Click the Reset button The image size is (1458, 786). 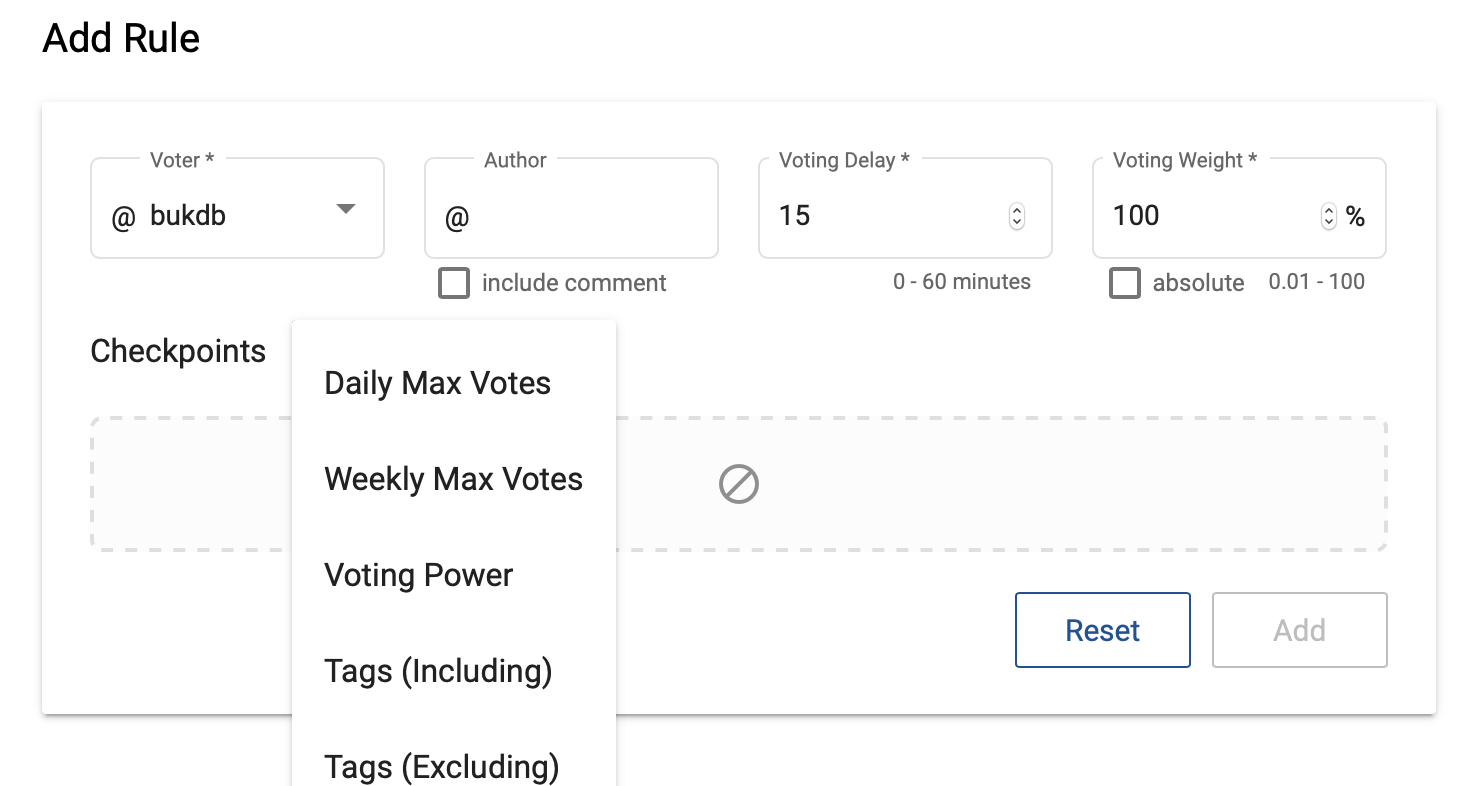click(x=1103, y=630)
